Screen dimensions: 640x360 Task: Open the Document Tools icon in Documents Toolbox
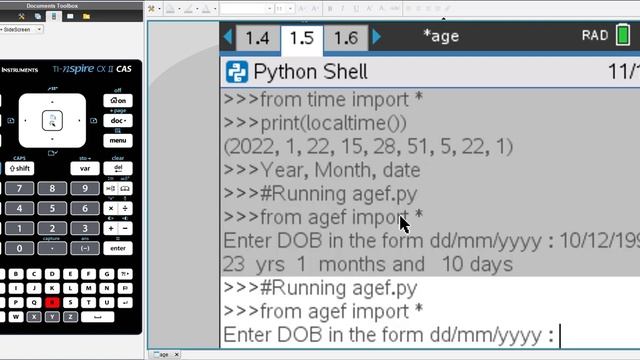point(21,16)
